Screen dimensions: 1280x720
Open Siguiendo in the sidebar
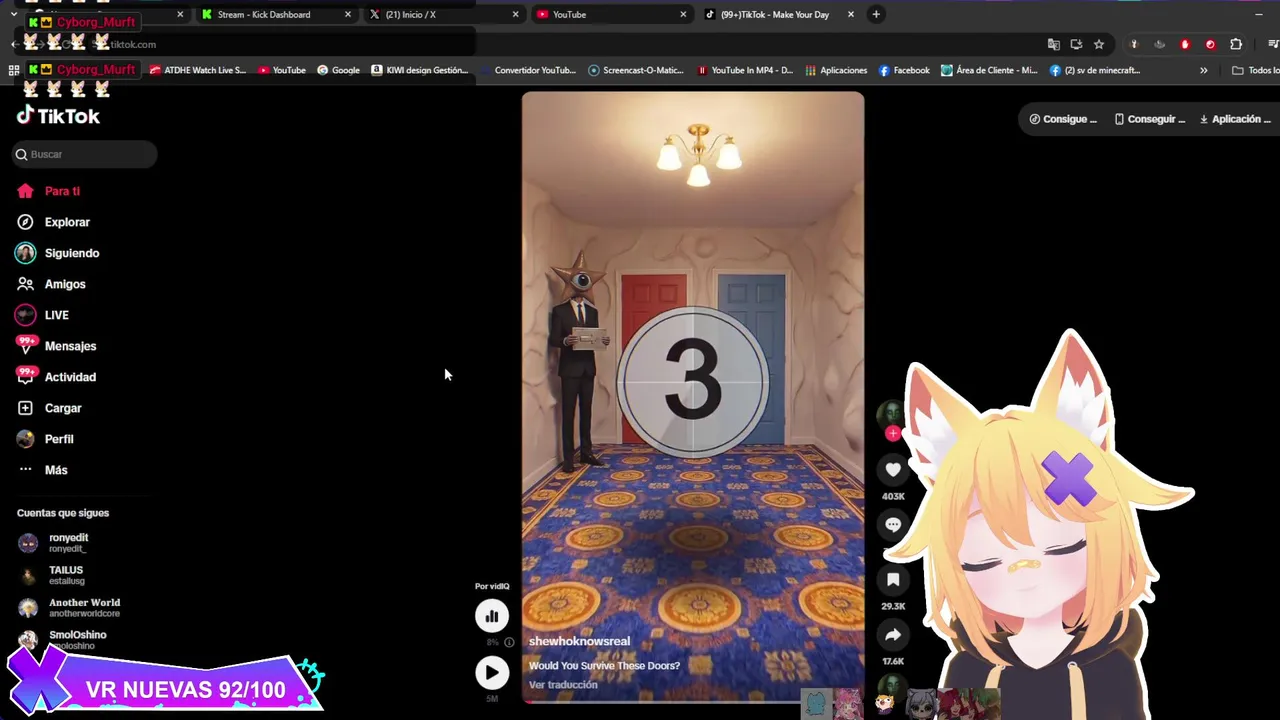[x=58, y=253]
